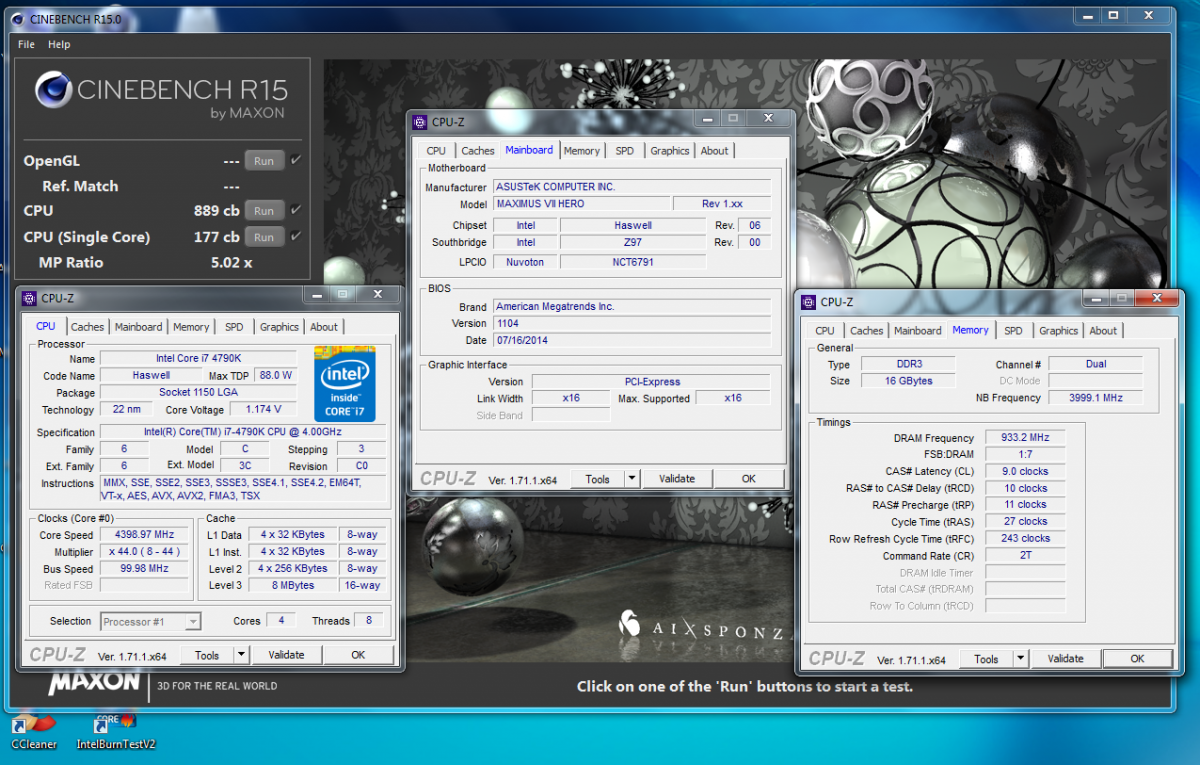Select SPD tab in the mainboard CPU-Z window
This screenshot has height=765, width=1200.
[x=625, y=151]
